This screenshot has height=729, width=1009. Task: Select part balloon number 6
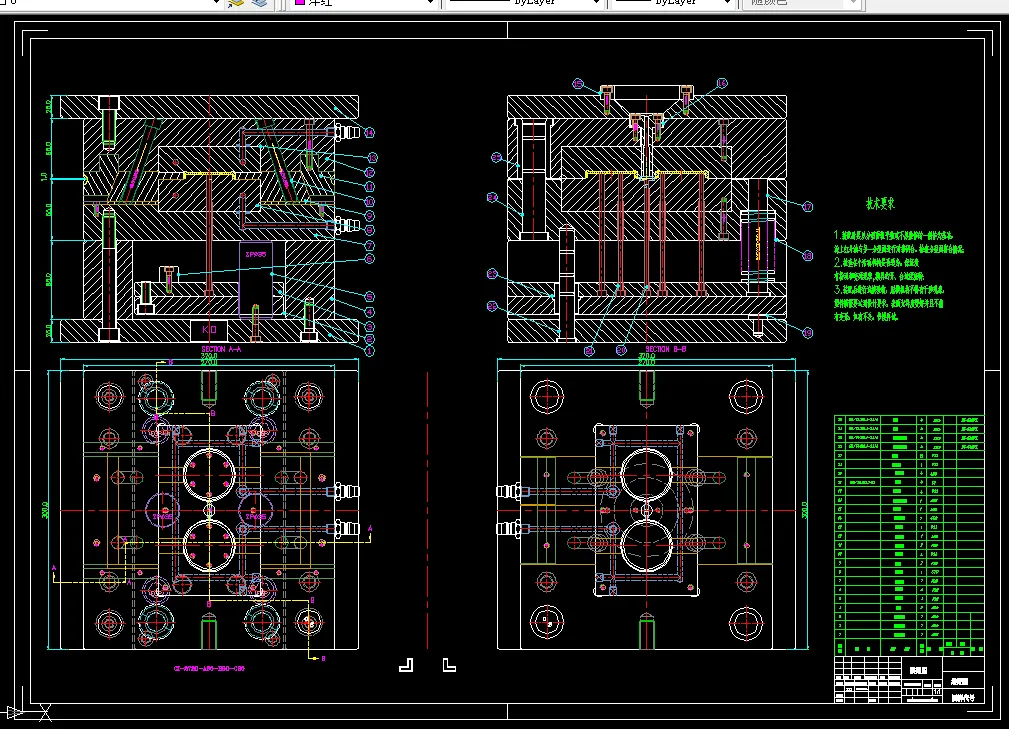[x=370, y=259]
